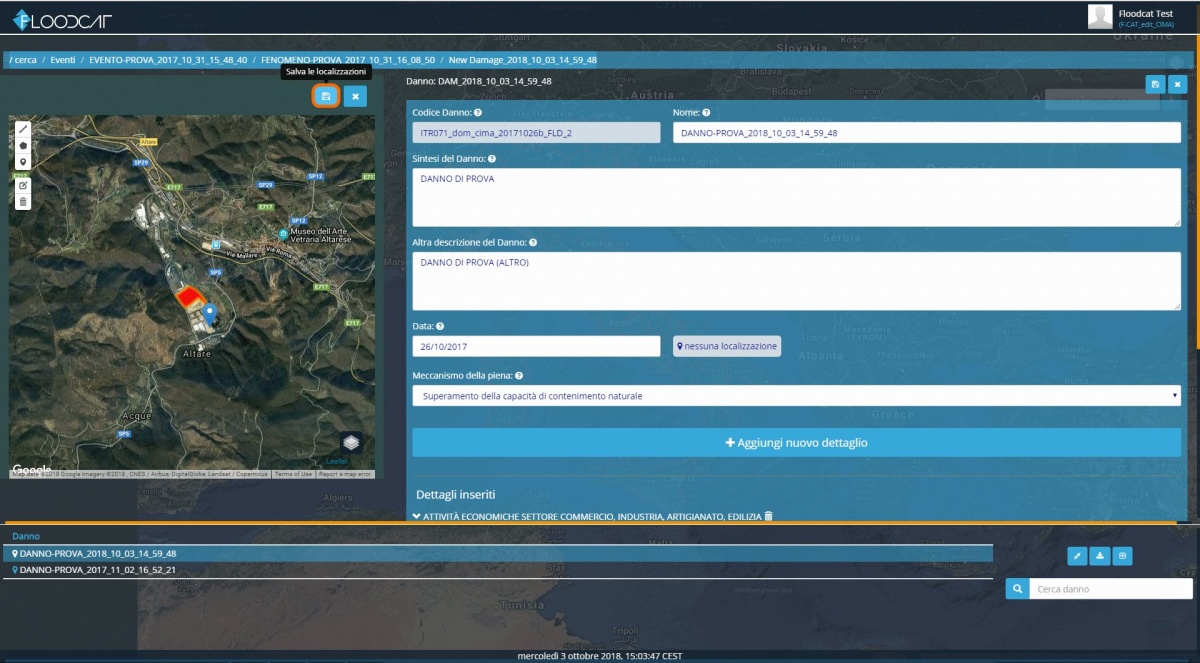Open FENOMENO-PROVA_2017_10_31_16_08_50 breadcrumb
This screenshot has width=1200, height=663.
coord(349,60)
